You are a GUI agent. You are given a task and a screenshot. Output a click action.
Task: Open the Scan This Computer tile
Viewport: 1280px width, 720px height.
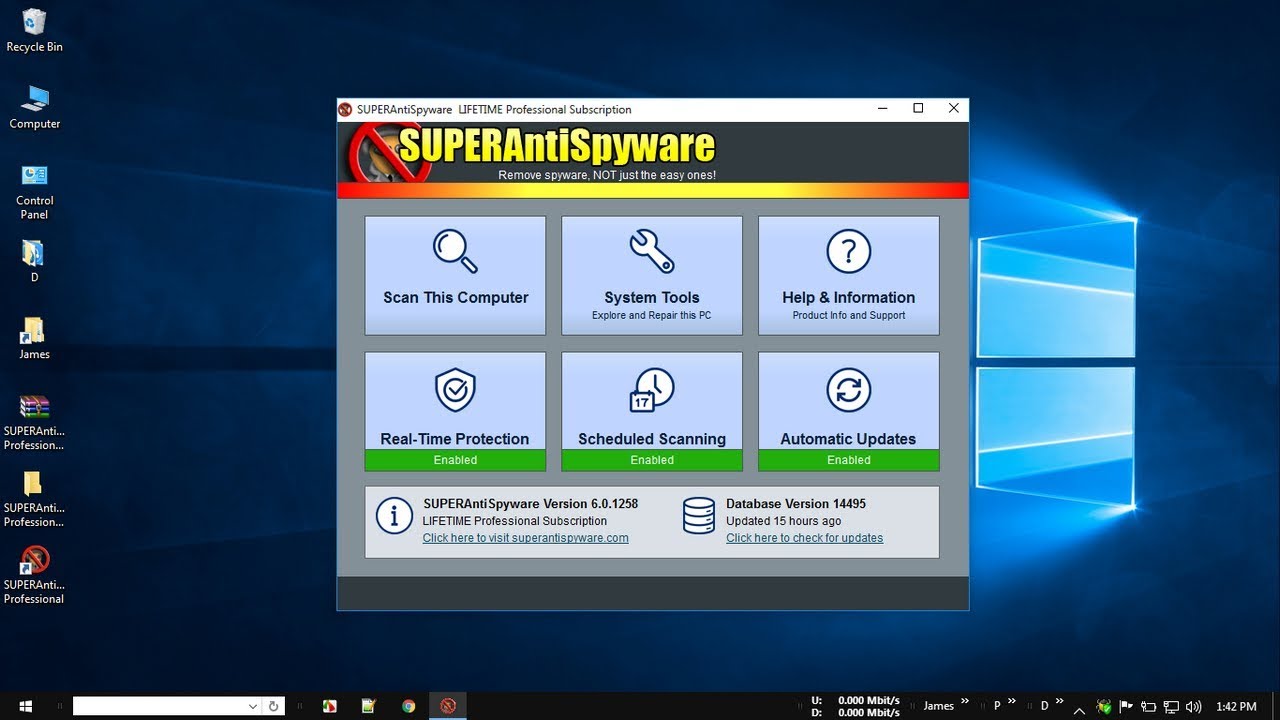455,275
